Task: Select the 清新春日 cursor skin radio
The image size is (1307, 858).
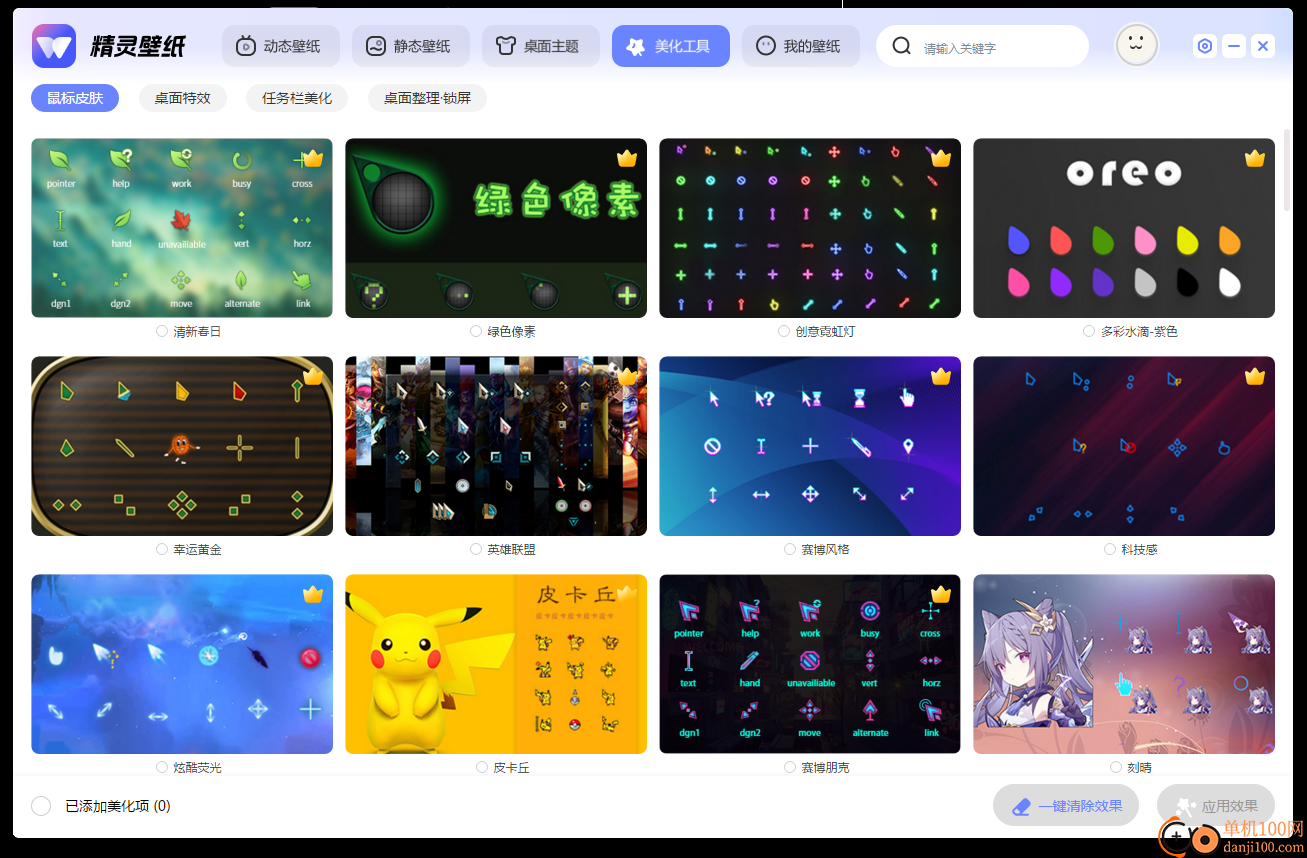Action: [162, 331]
